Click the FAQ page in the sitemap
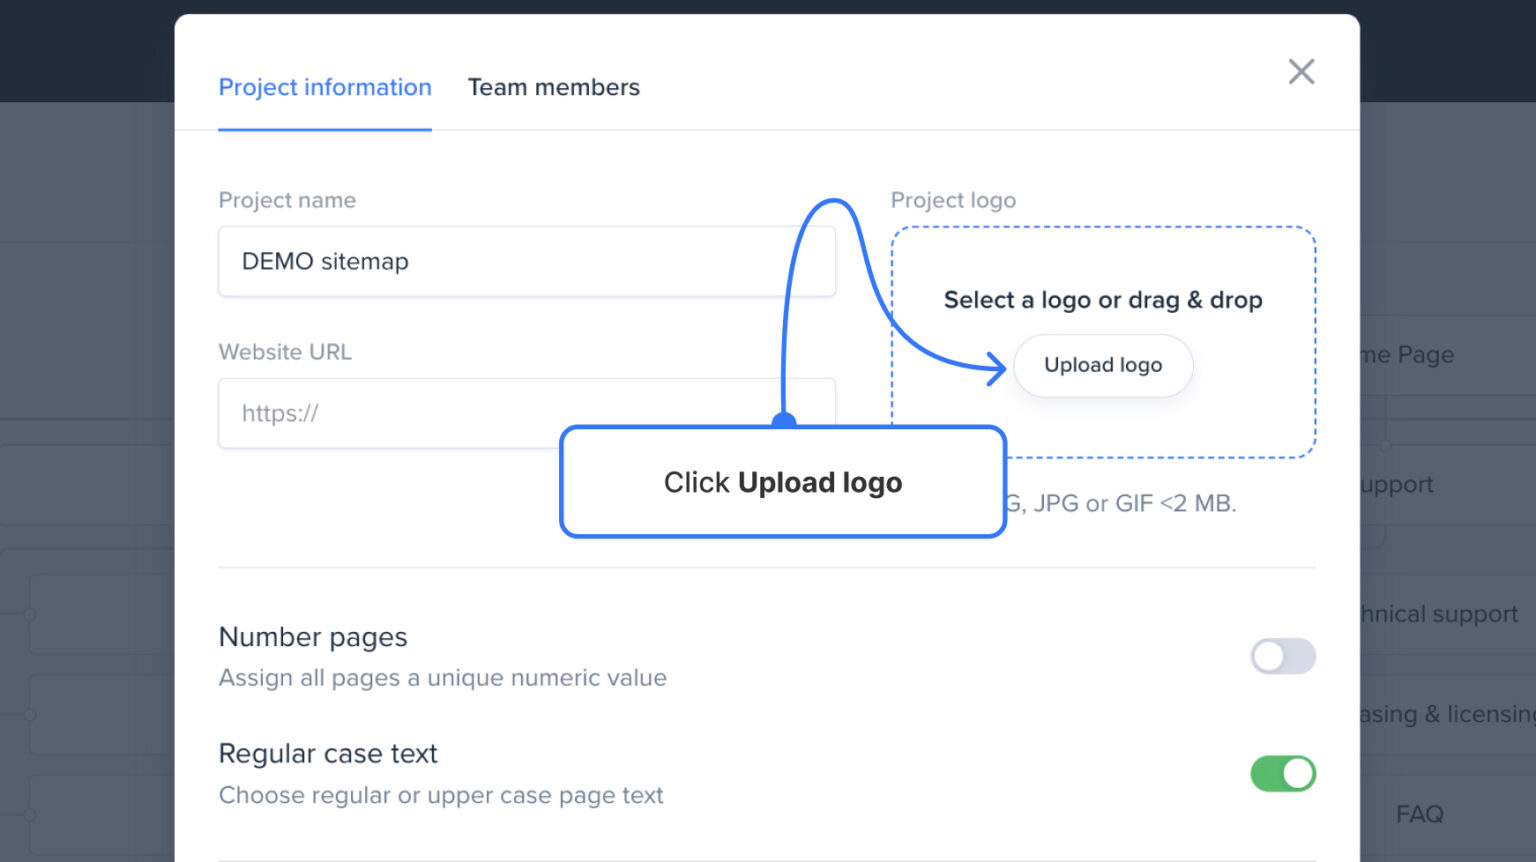Screen dimensions: 1536x862 (x=1419, y=813)
